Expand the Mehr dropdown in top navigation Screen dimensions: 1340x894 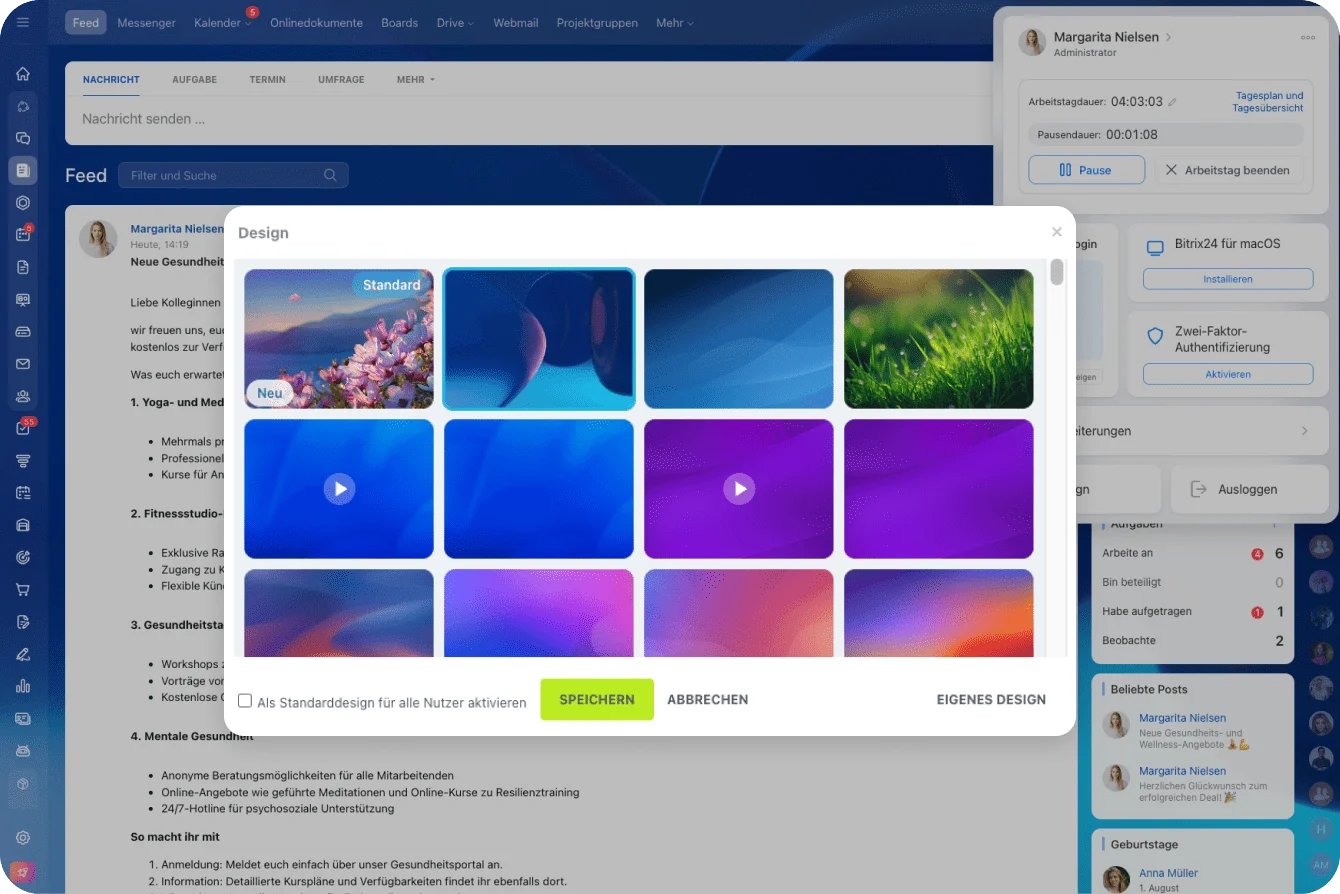click(x=674, y=23)
